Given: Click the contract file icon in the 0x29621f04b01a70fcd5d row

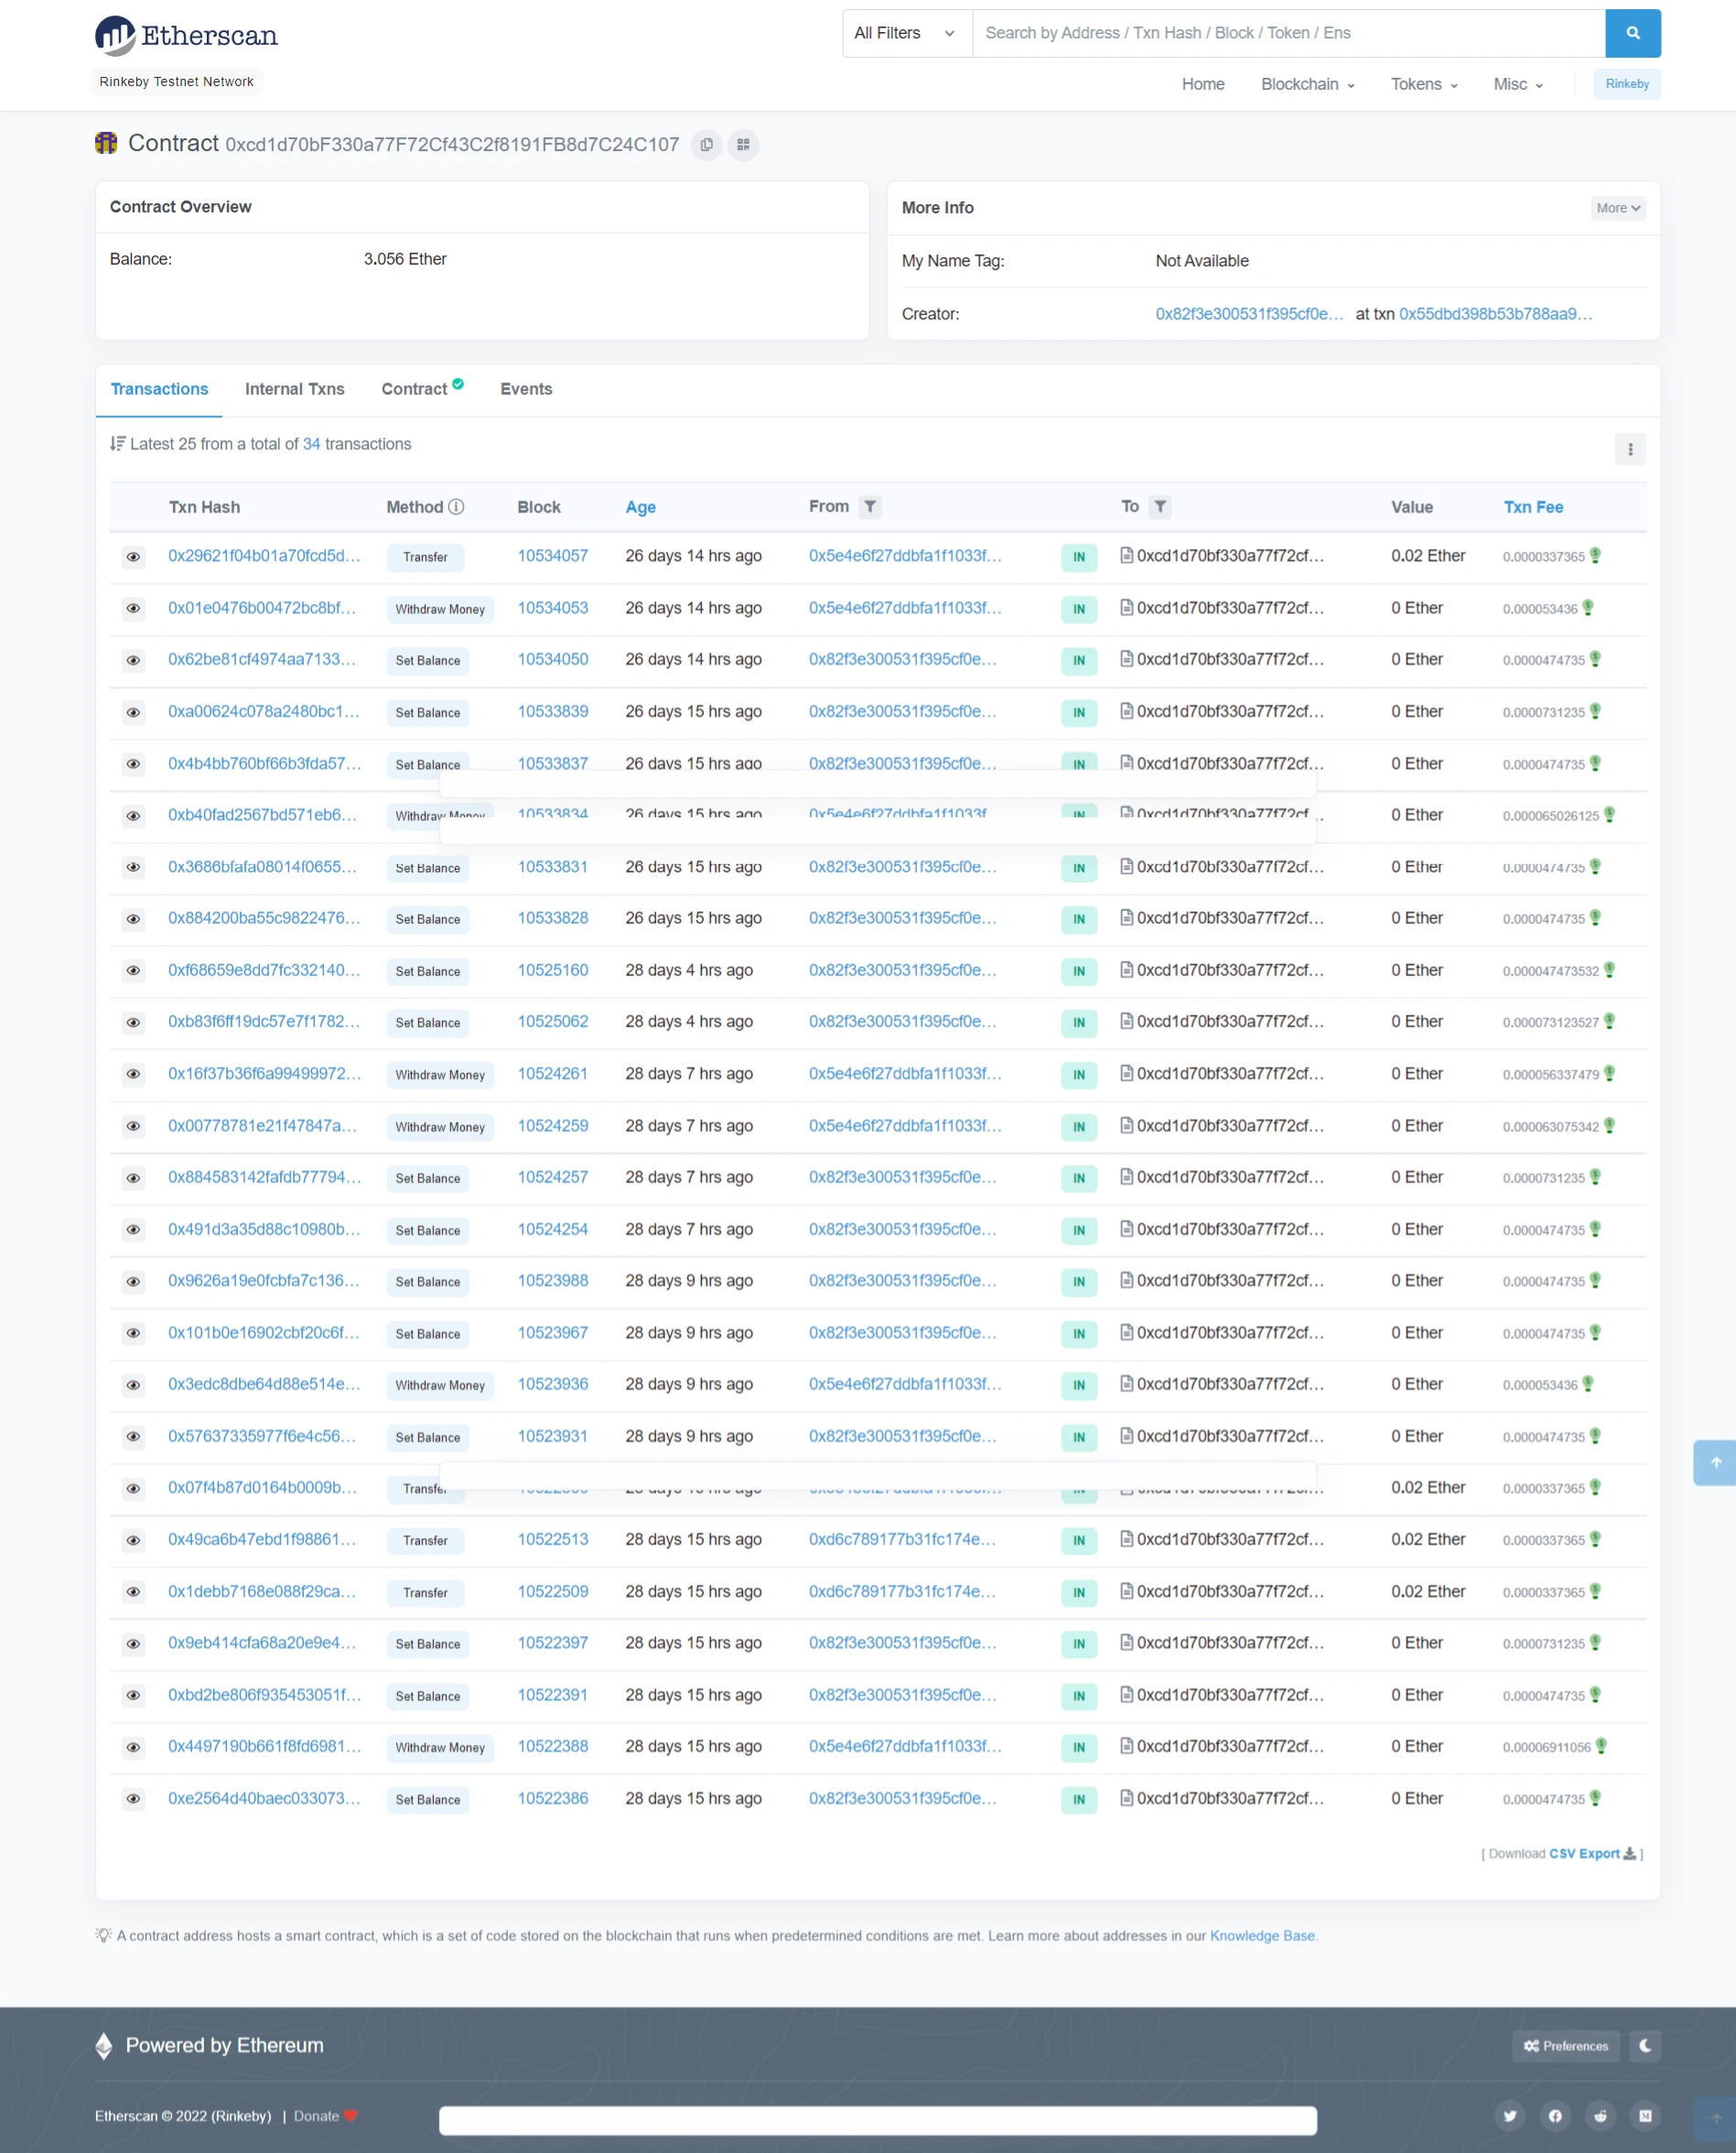Looking at the screenshot, I should point(1127,555).
